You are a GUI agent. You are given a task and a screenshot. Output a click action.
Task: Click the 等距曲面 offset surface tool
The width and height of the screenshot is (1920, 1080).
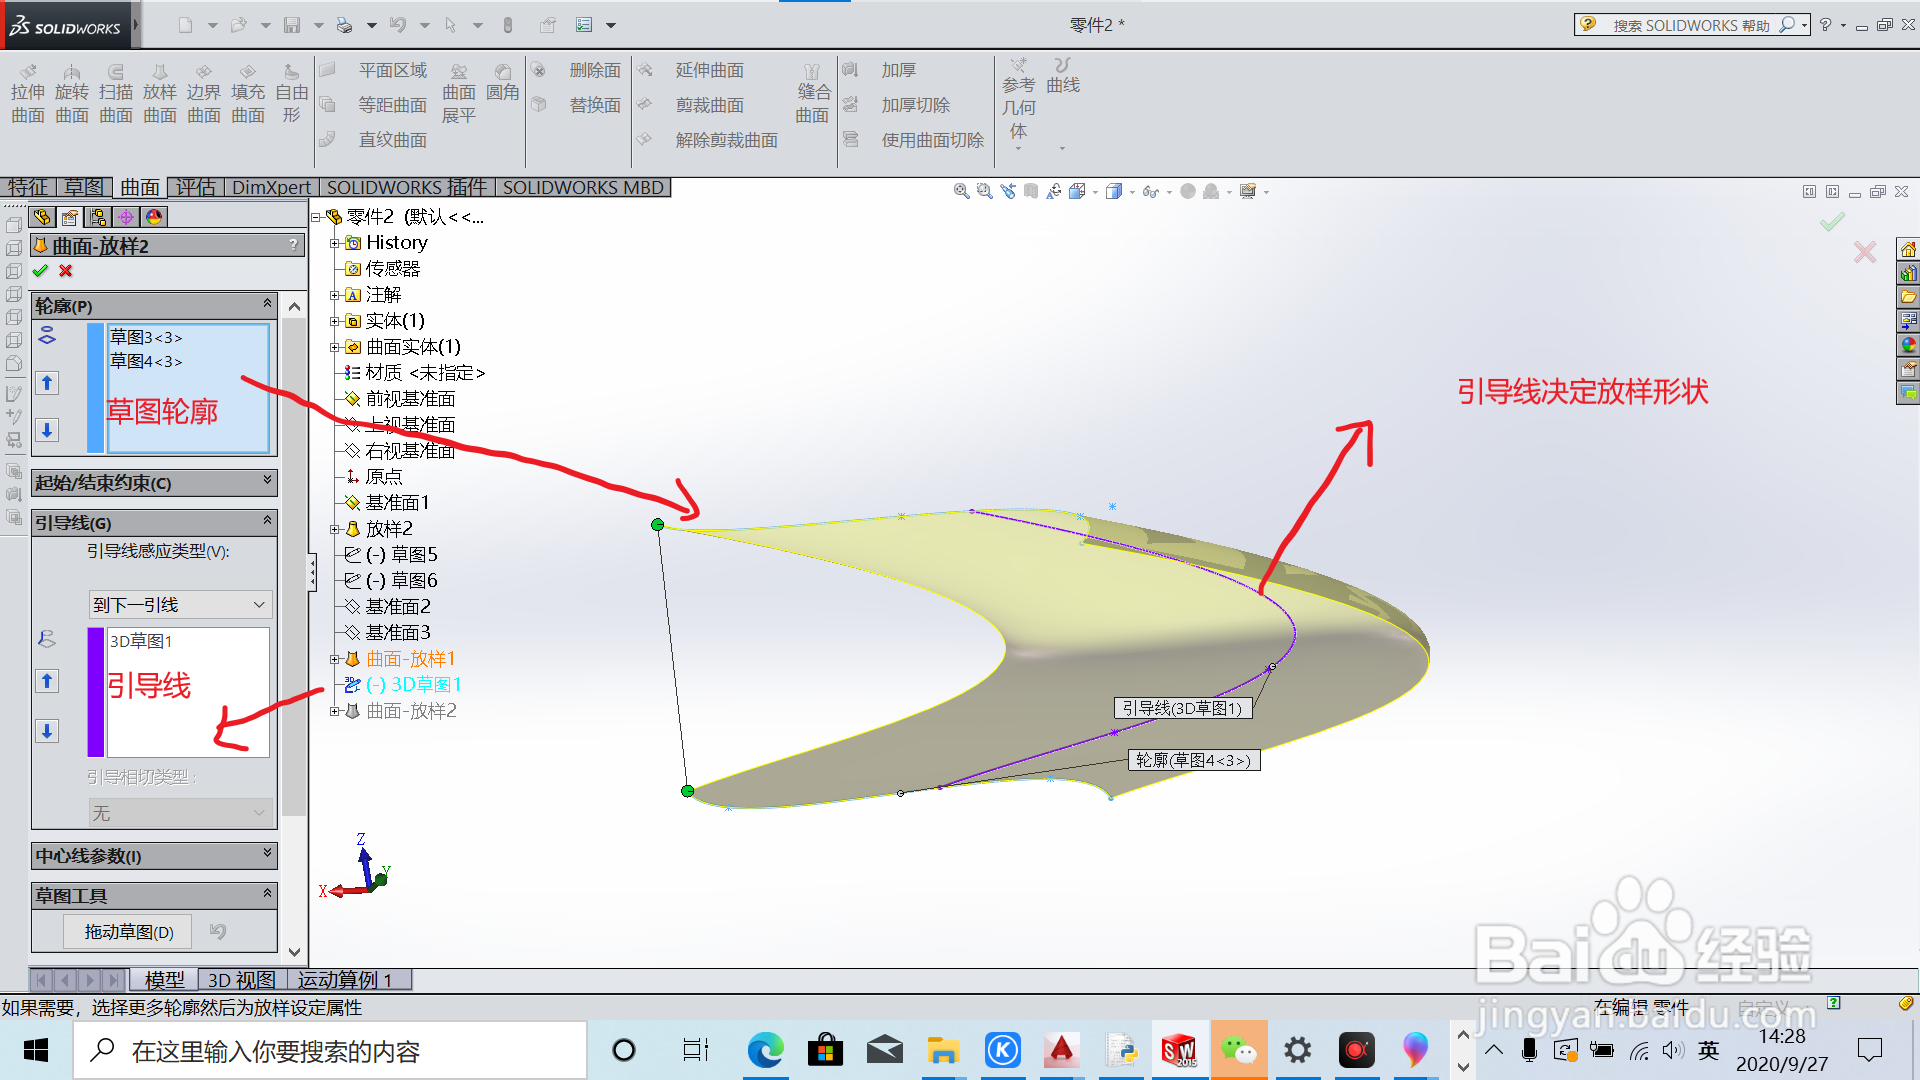click(x=373, y=105)
